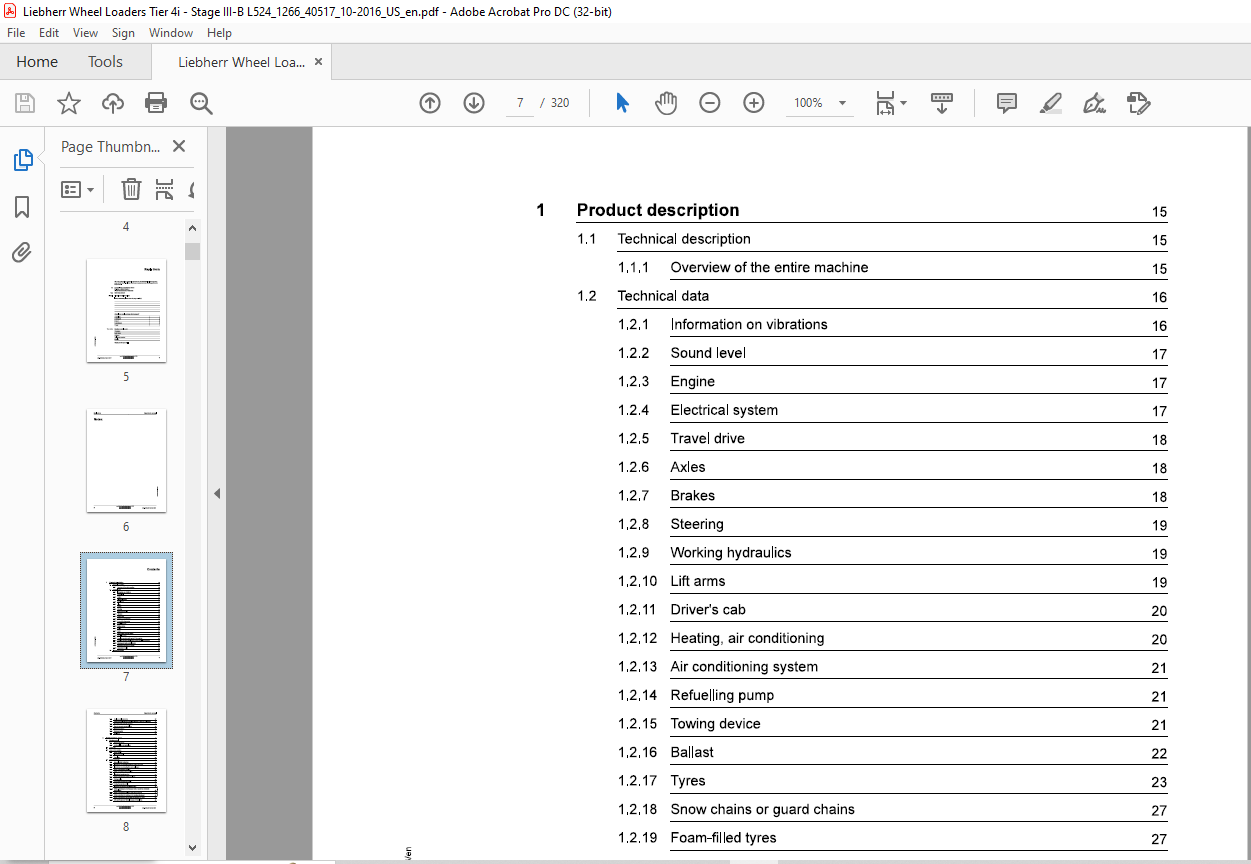
Task: Add a sticky note comment
Action: tap(1007, 103)
